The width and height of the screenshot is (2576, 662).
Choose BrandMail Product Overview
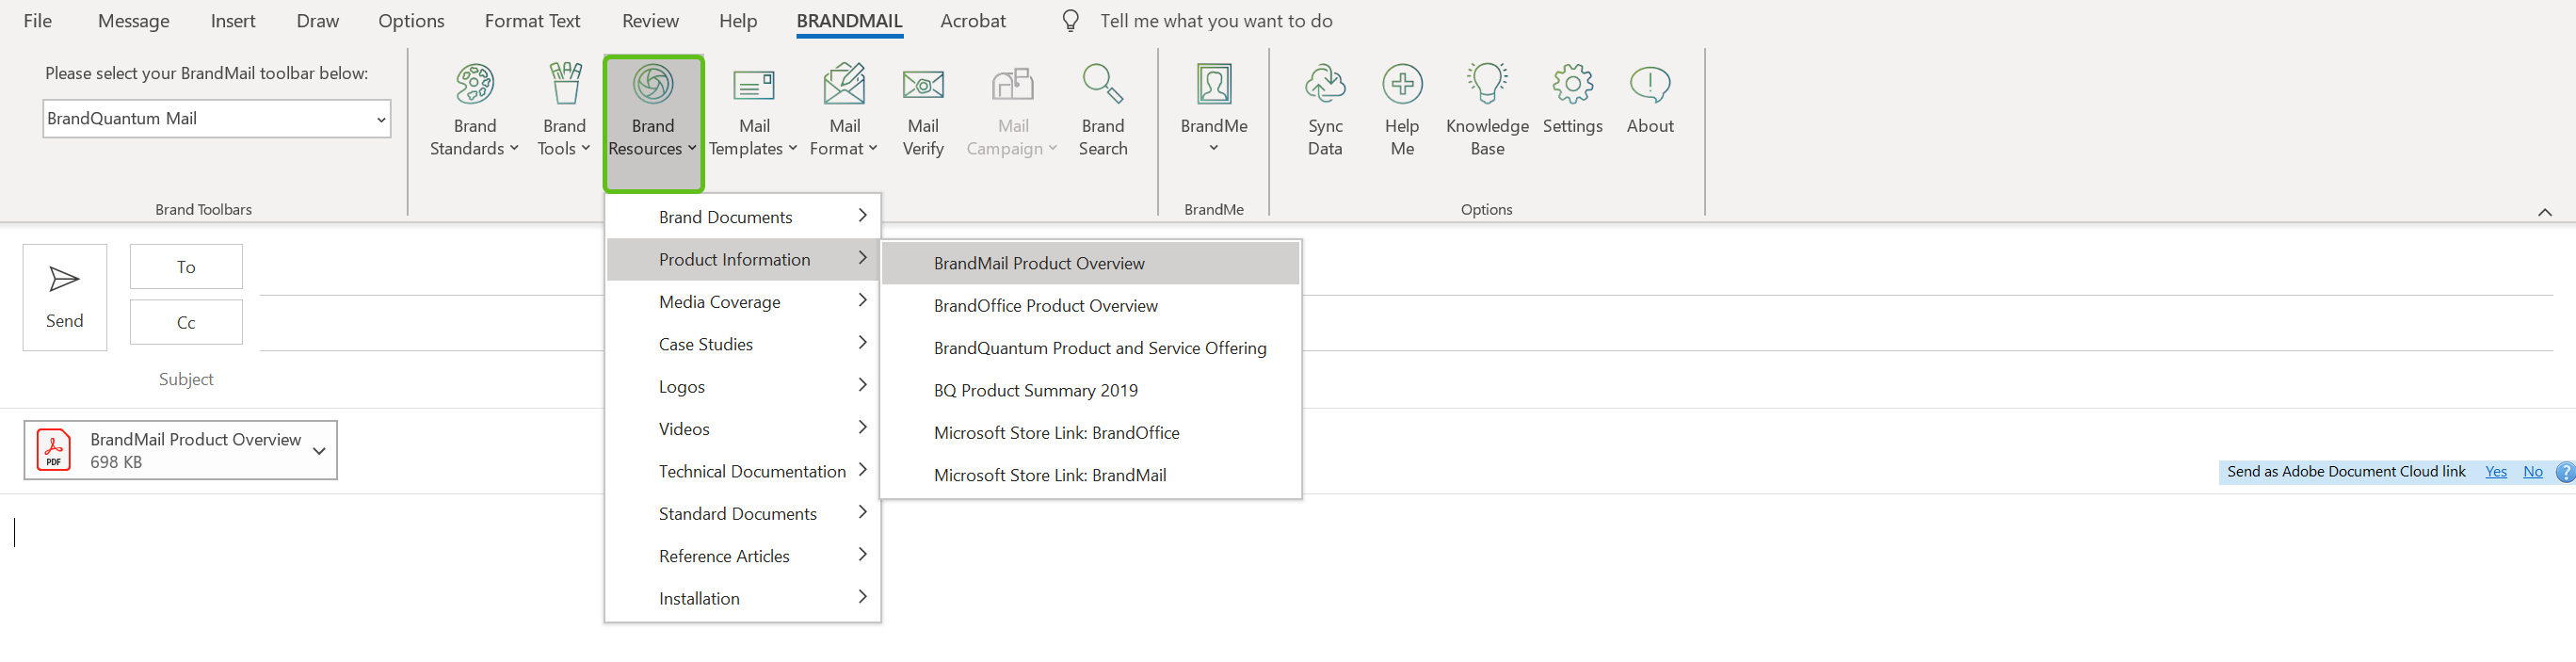pos(1091,264)
